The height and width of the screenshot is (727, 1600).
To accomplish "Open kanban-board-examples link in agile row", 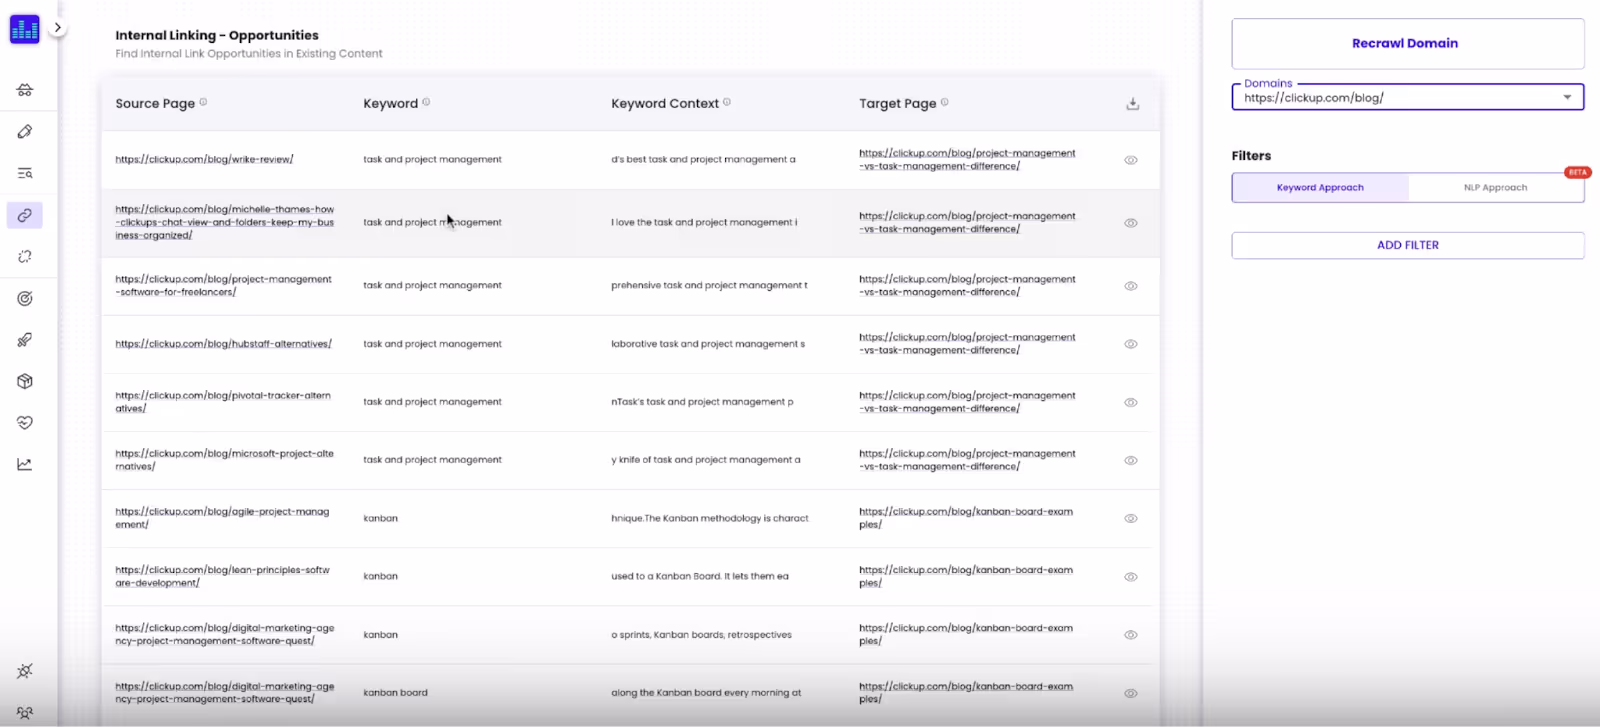I will (966, 518).
